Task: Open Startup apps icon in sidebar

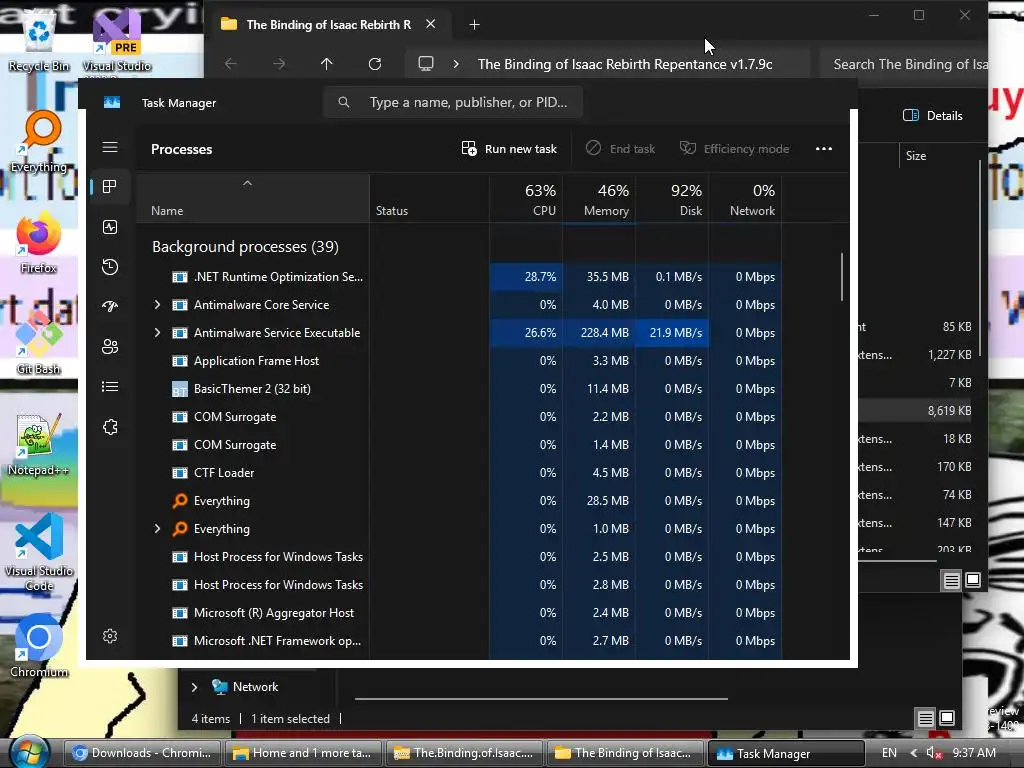Action: pyautogui.click(x=110, y=306)
